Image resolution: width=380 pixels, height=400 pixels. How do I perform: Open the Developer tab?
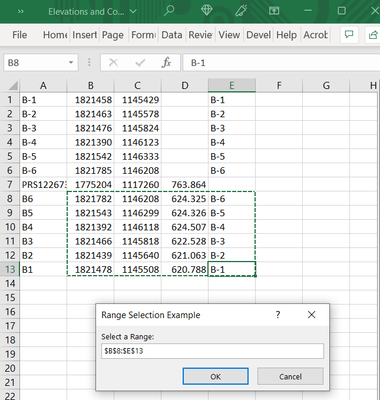(x=258, y=35)
